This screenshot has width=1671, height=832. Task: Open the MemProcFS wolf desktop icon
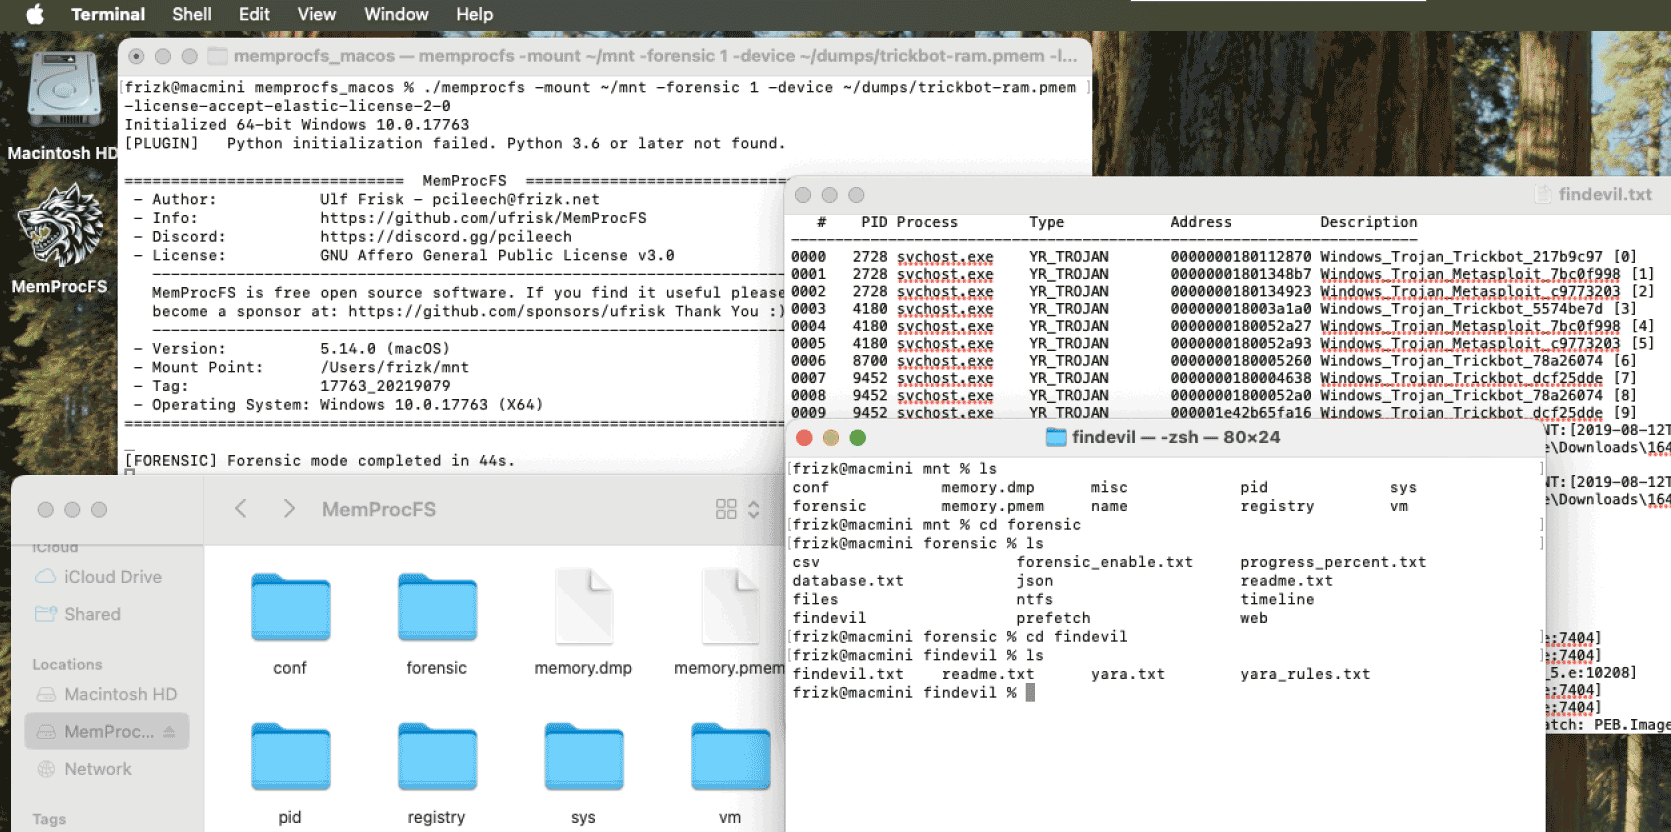(60, 228)
